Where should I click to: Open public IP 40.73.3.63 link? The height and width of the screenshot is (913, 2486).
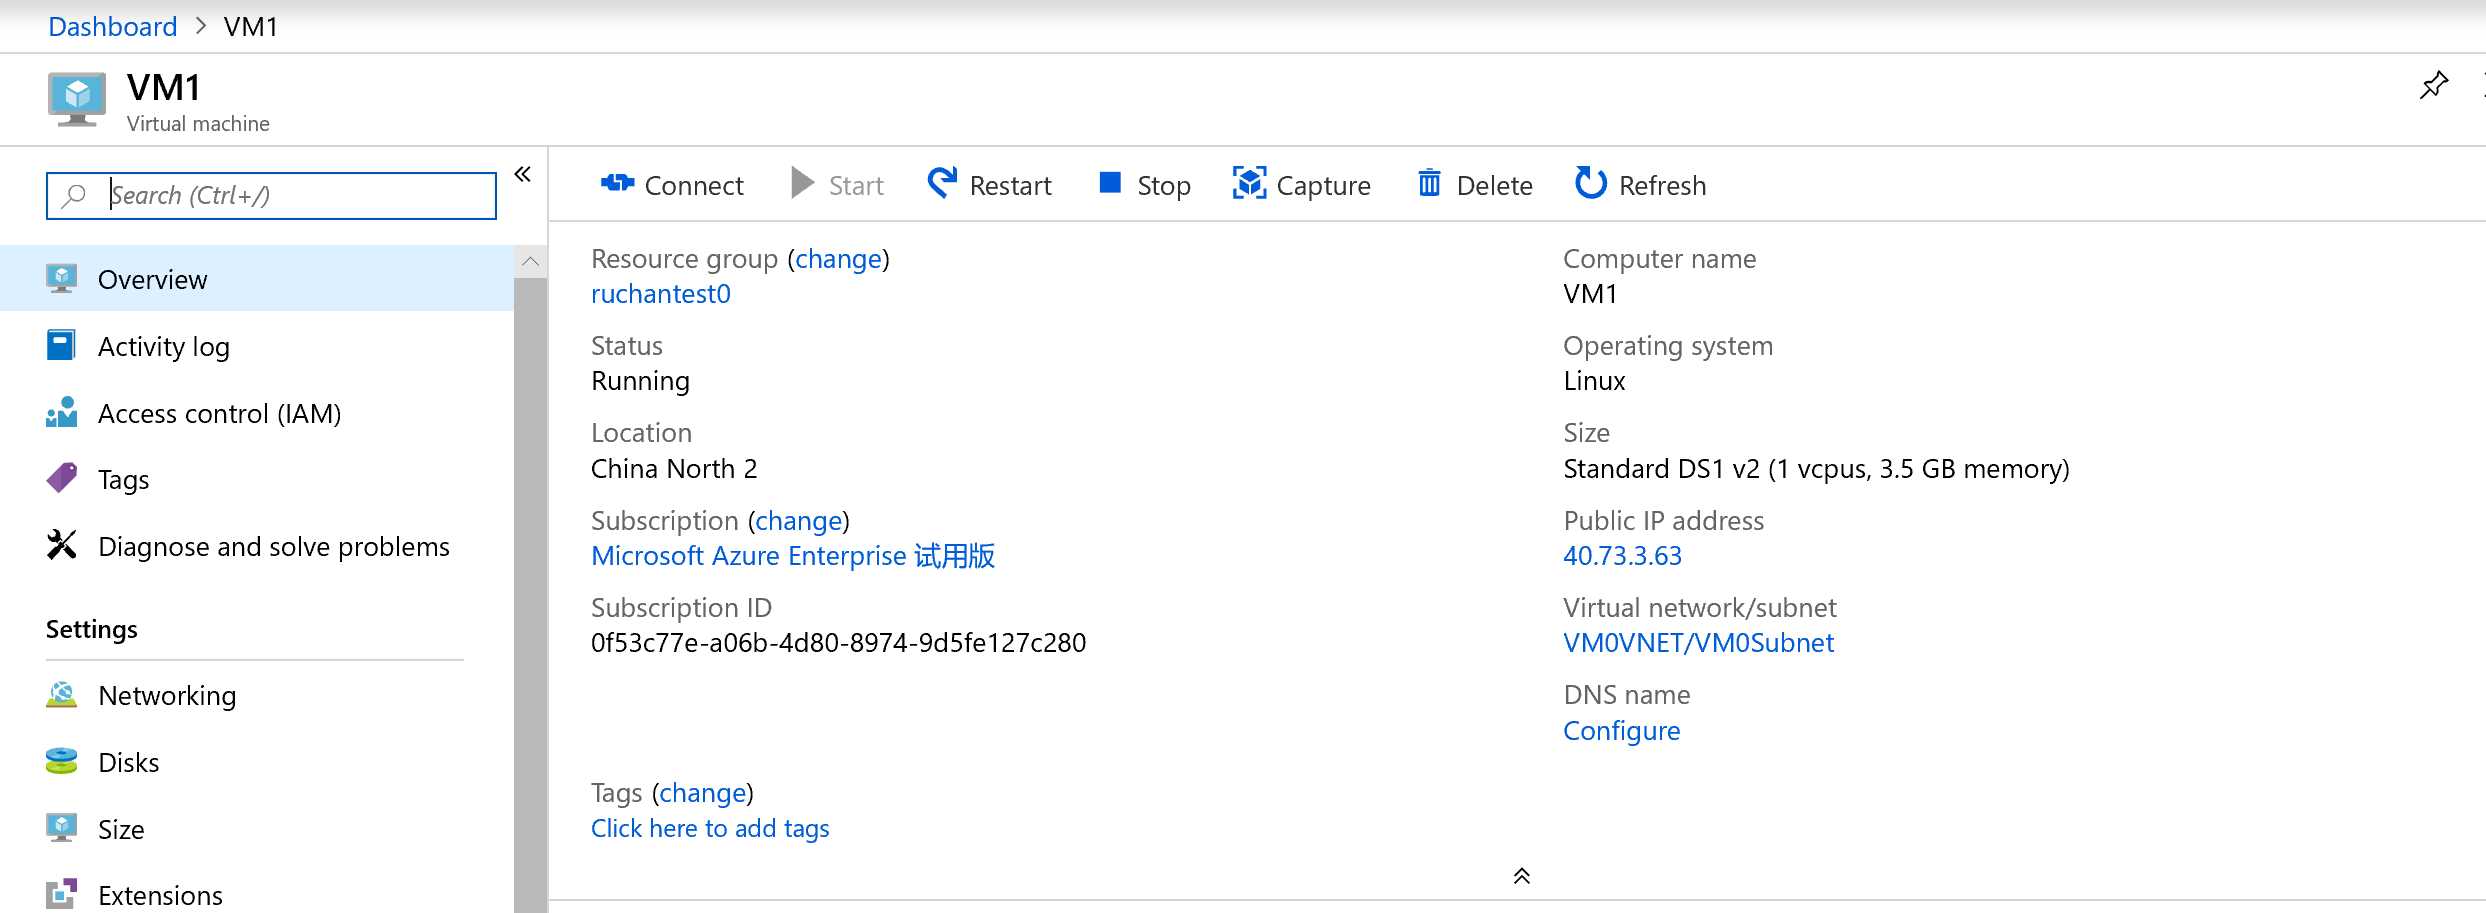(1622, 556)
